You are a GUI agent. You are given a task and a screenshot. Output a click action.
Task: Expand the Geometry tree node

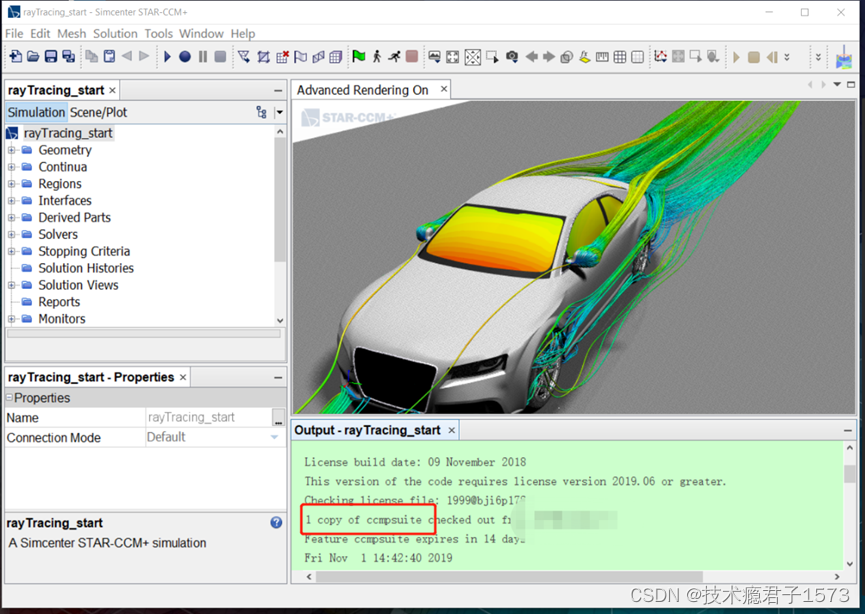pyautogui.click(x=12, y=150)
